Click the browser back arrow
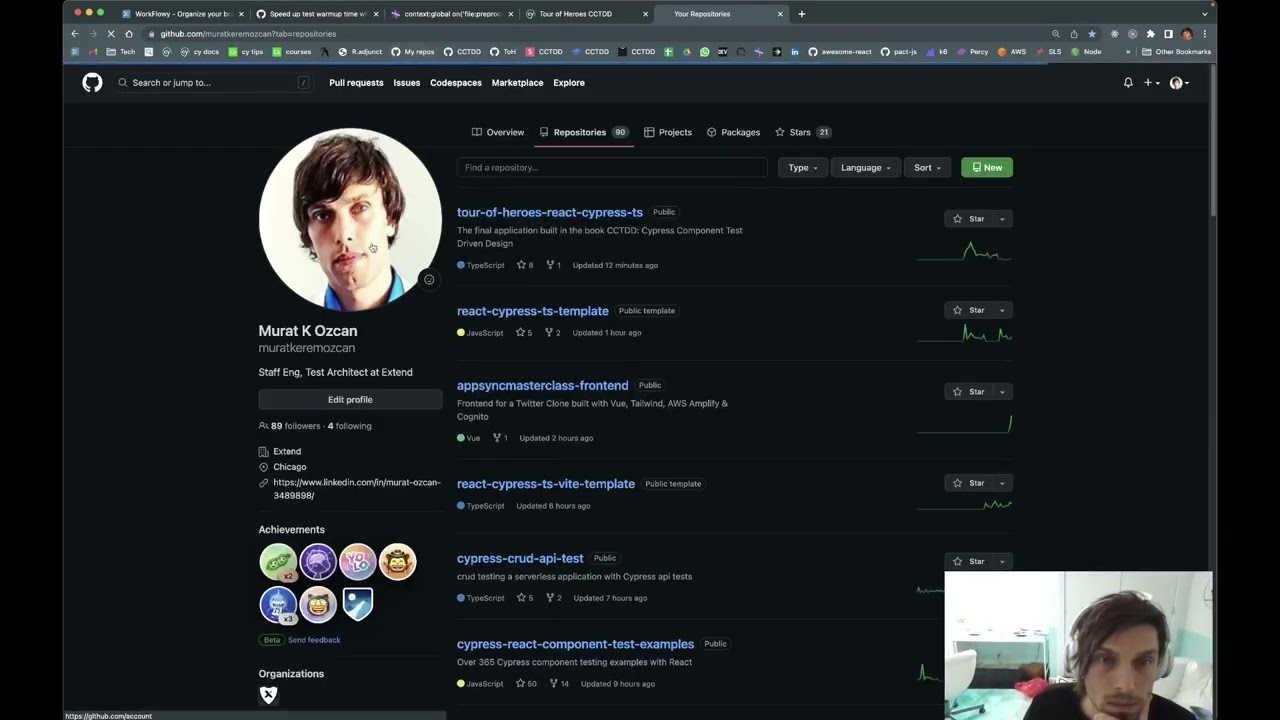 click(75, 34)
